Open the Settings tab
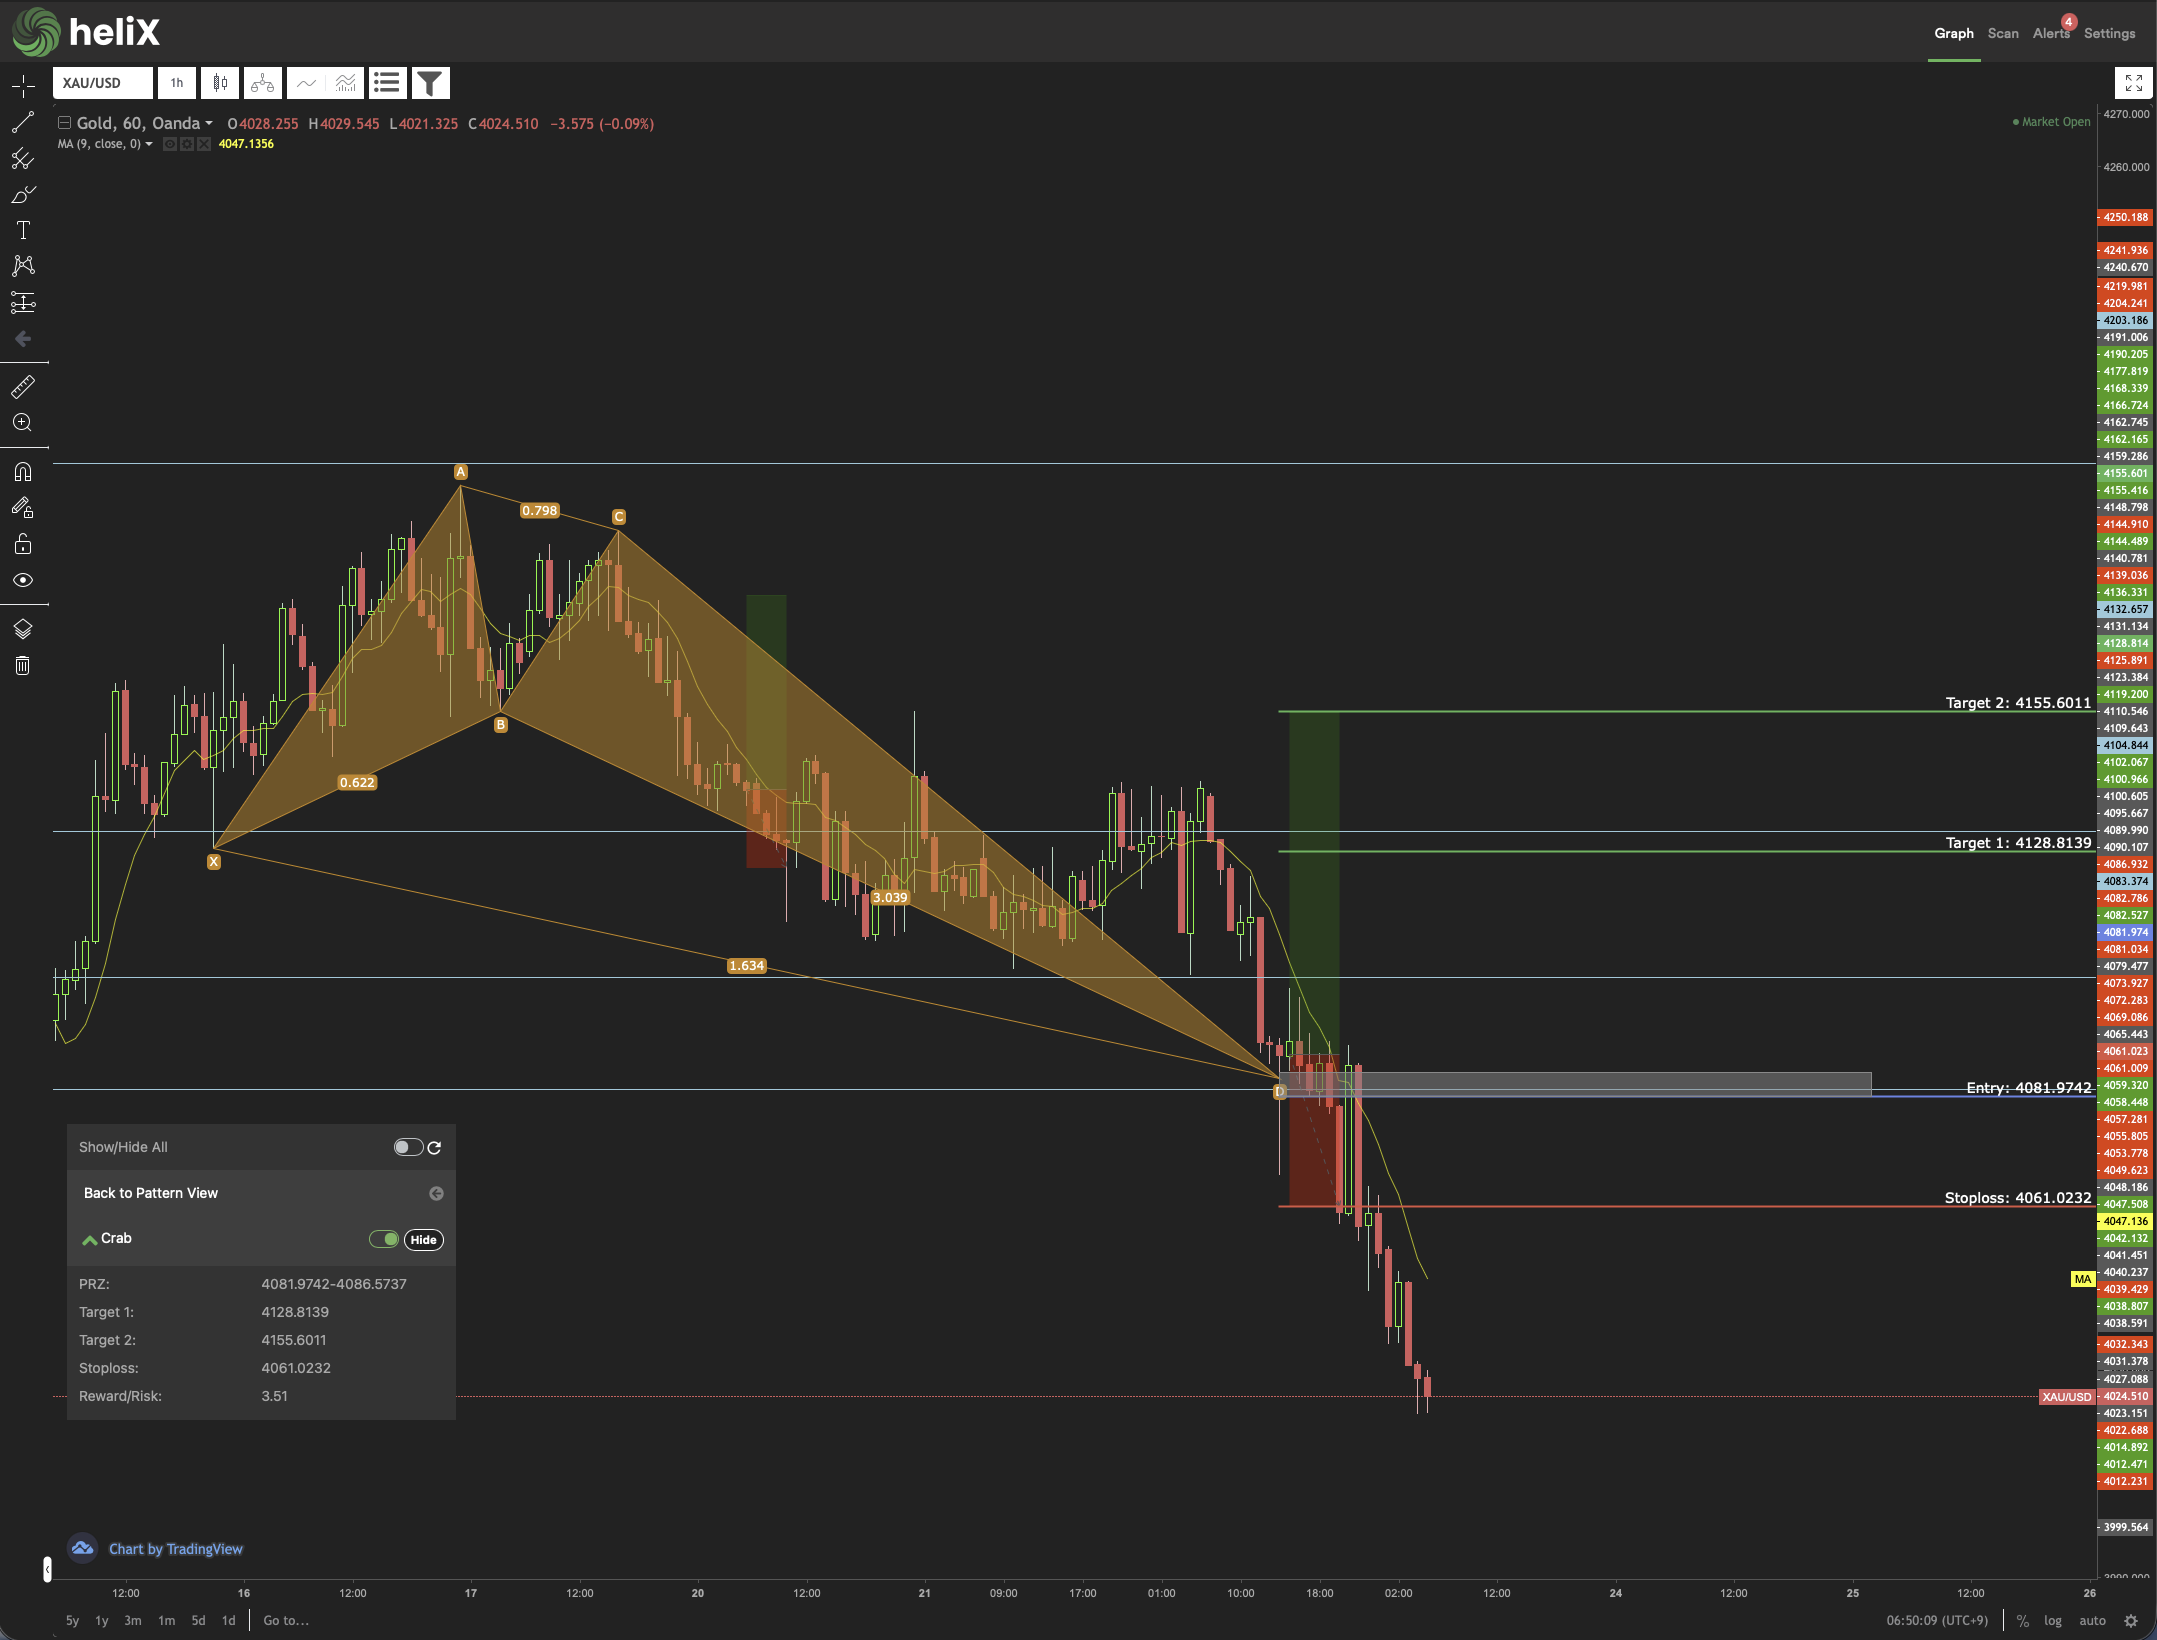This screenshot has width=2157, height=1640. click(2110, 34)
